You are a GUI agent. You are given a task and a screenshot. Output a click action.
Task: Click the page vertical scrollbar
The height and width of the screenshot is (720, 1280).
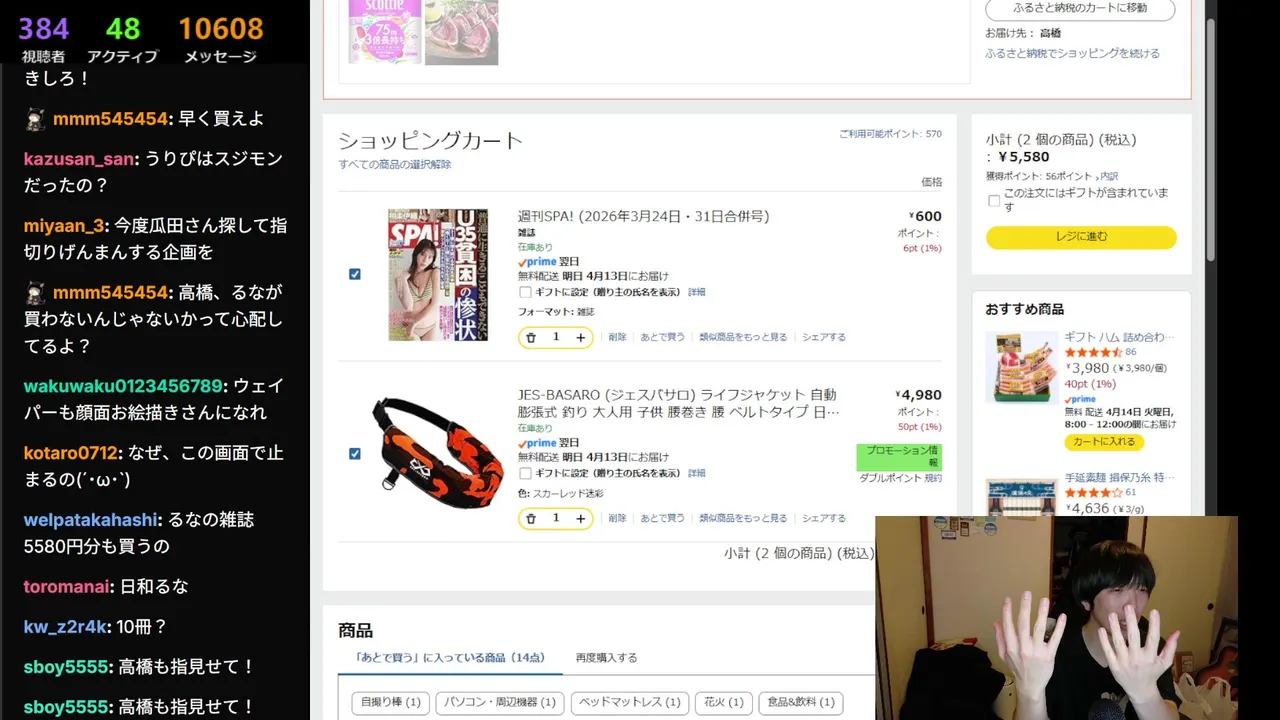tap(1211, 140)
